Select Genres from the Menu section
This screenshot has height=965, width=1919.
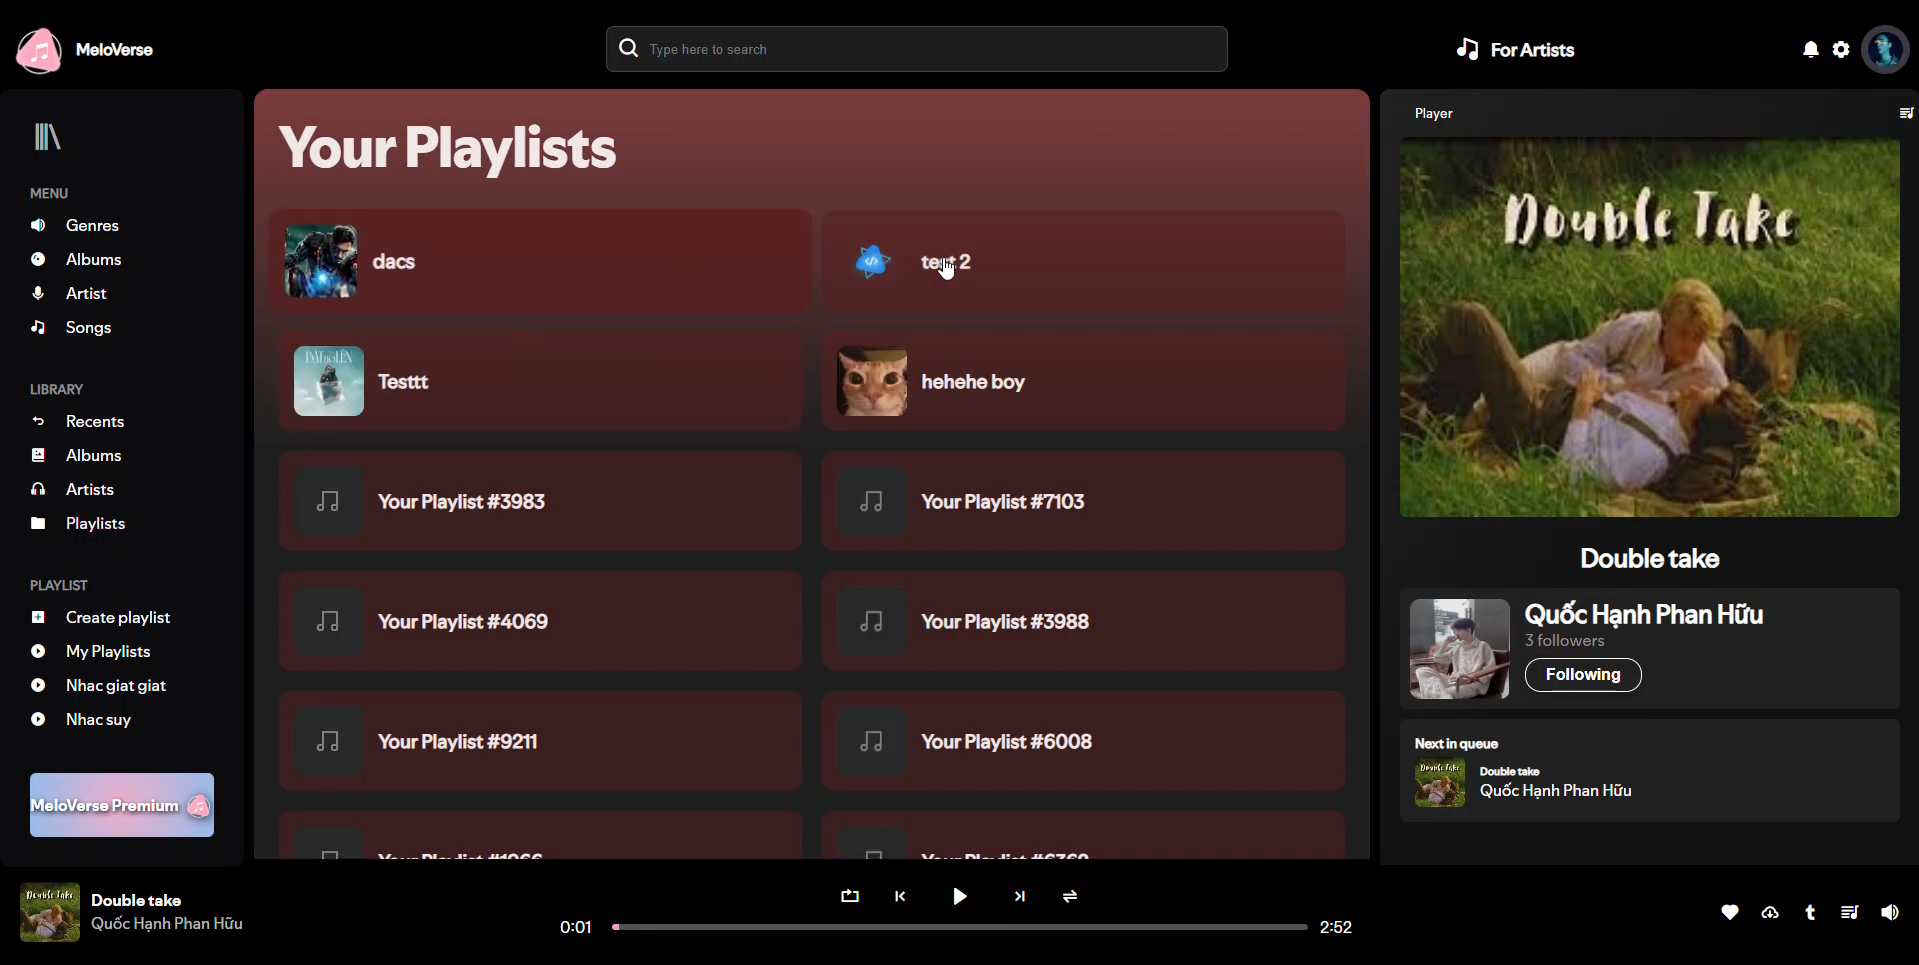[92, 225]
